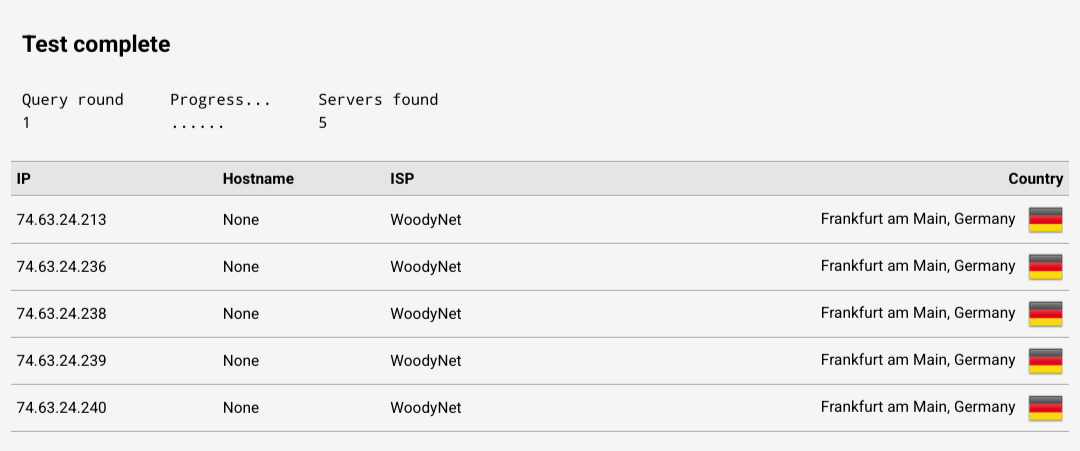This screenshot has height=451, width=1080.
Task: Click the Hostname column header
Action: 258,179
